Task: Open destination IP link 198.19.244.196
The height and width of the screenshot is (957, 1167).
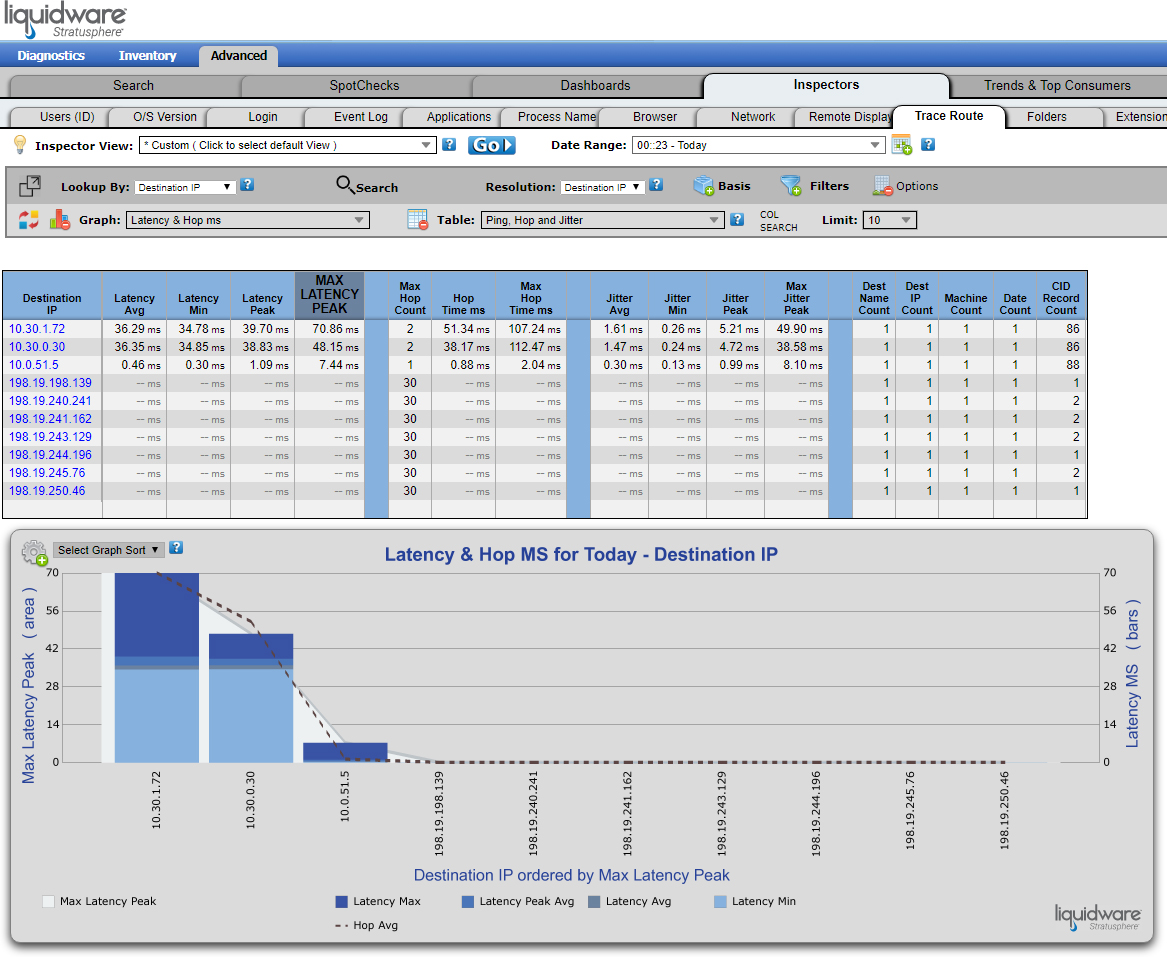Action: [50, 455]
